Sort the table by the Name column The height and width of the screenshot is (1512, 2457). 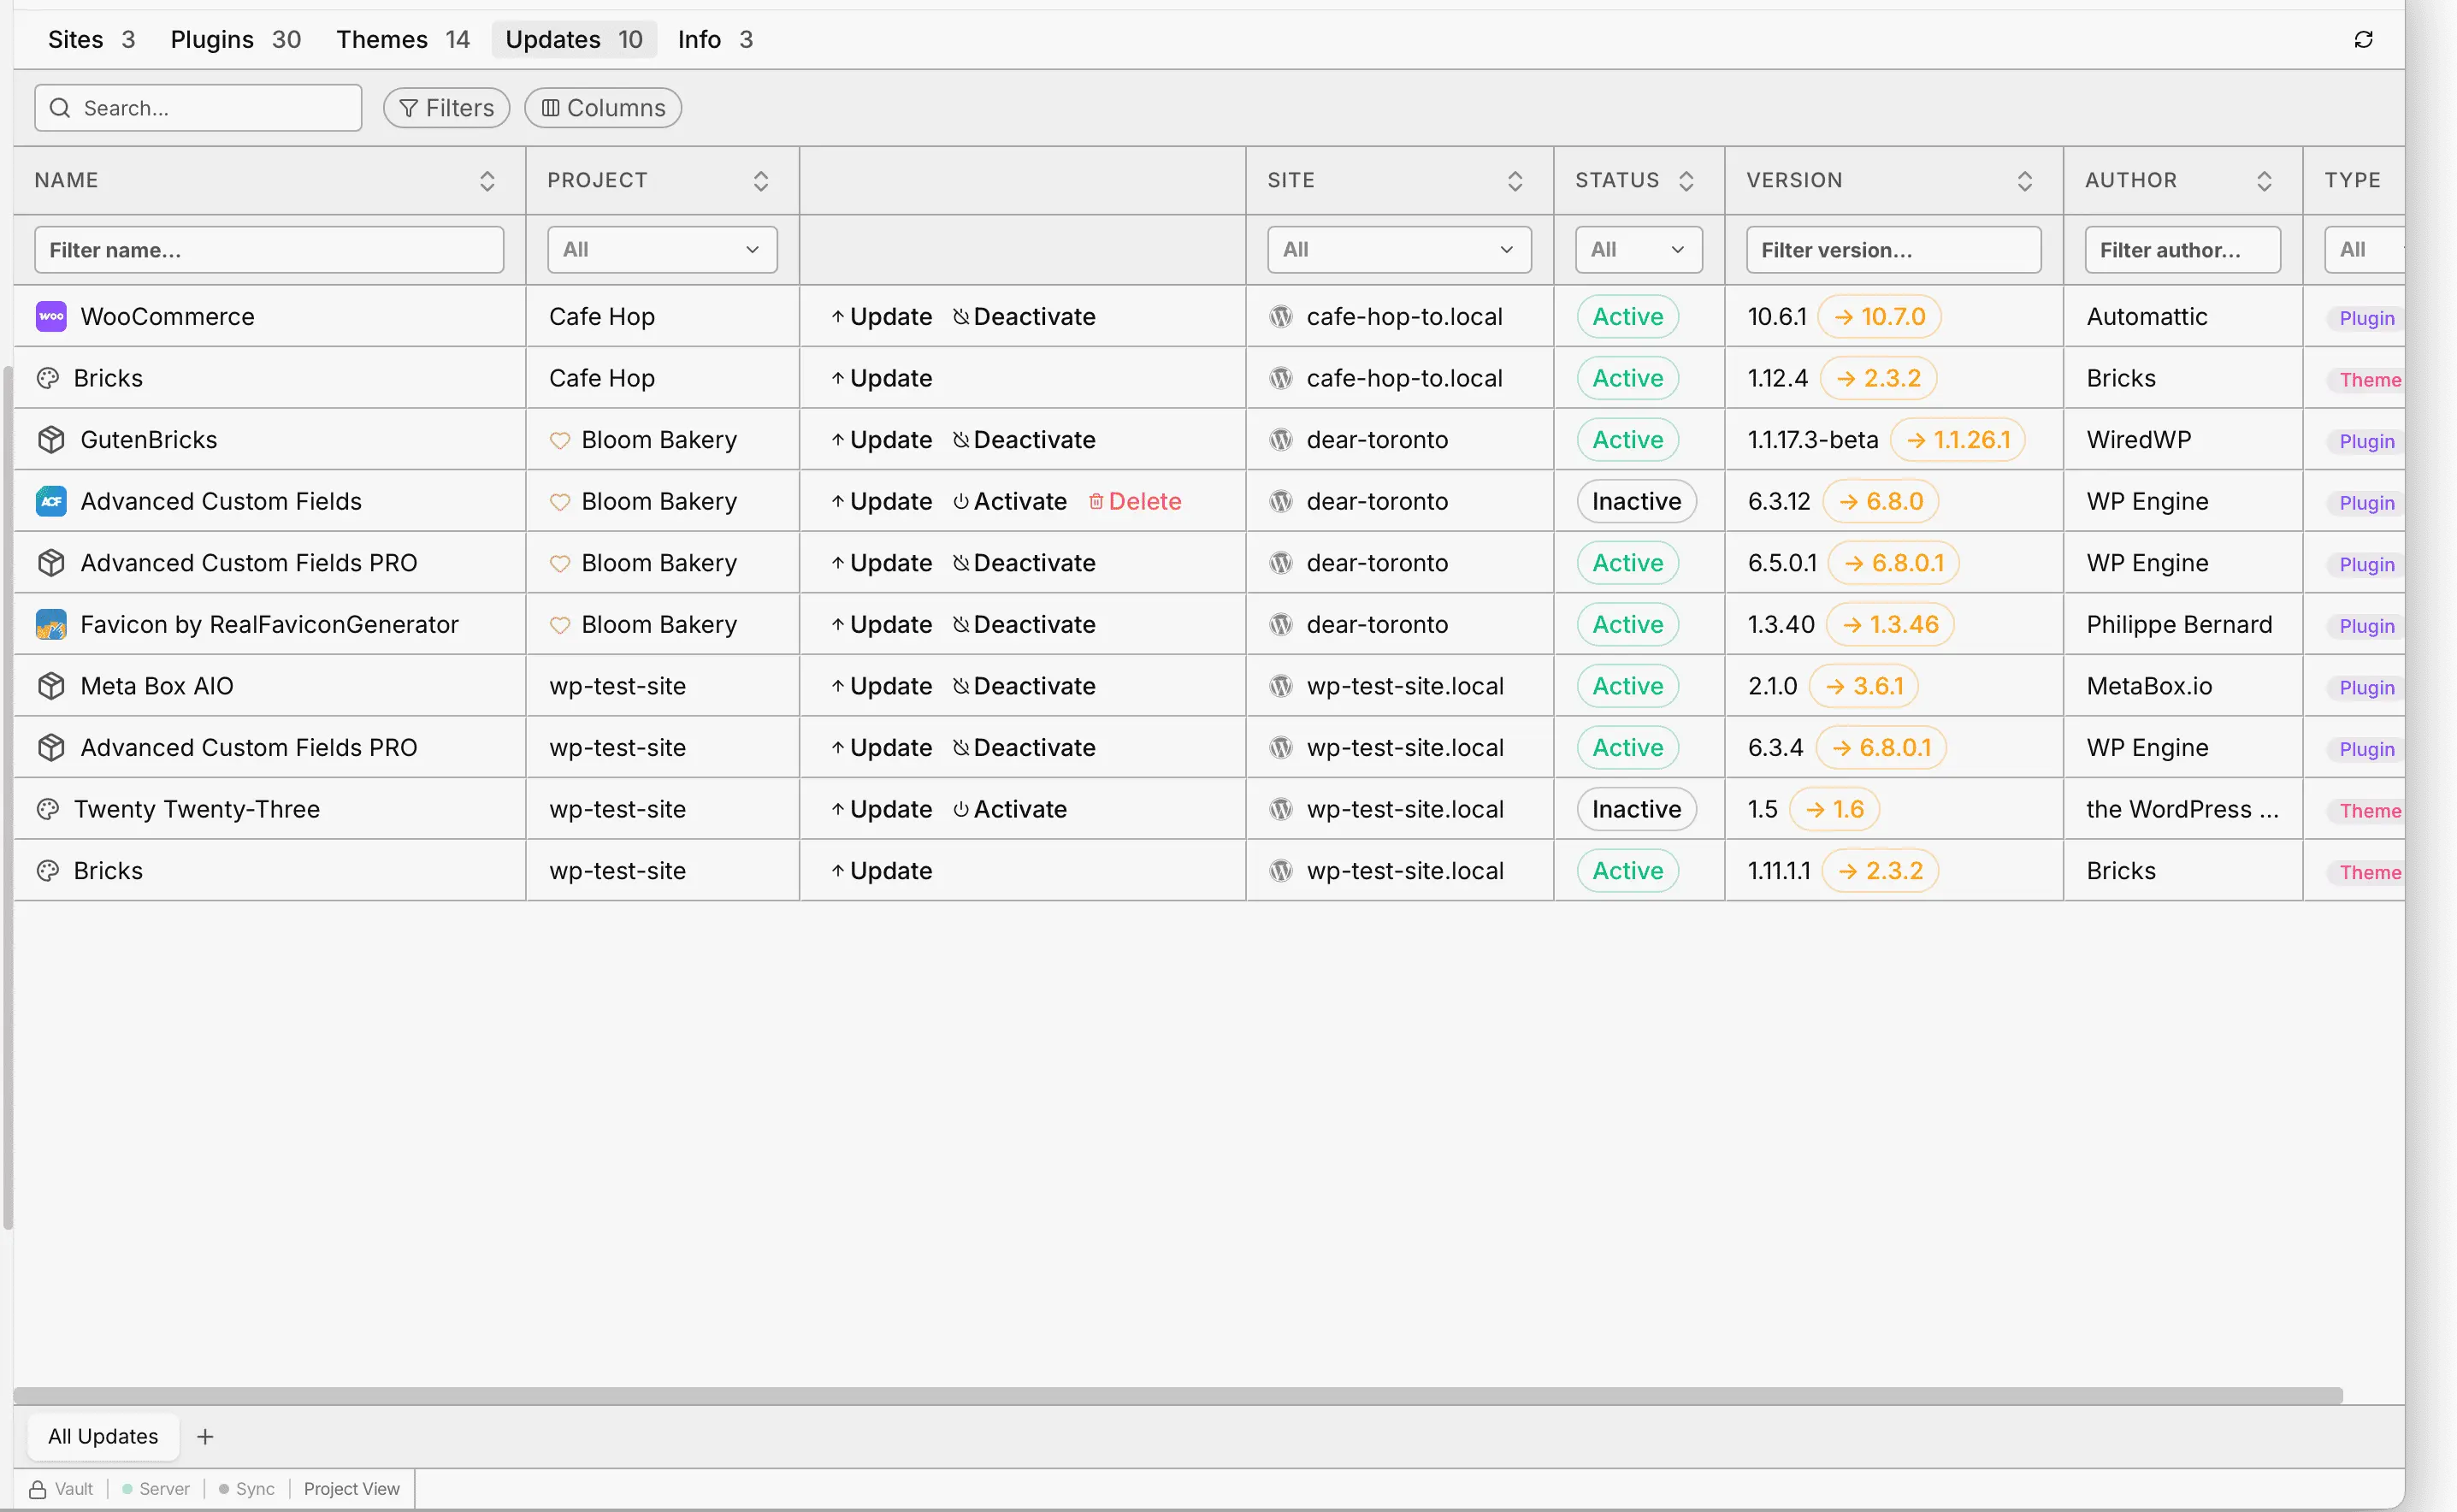point(487,181)
